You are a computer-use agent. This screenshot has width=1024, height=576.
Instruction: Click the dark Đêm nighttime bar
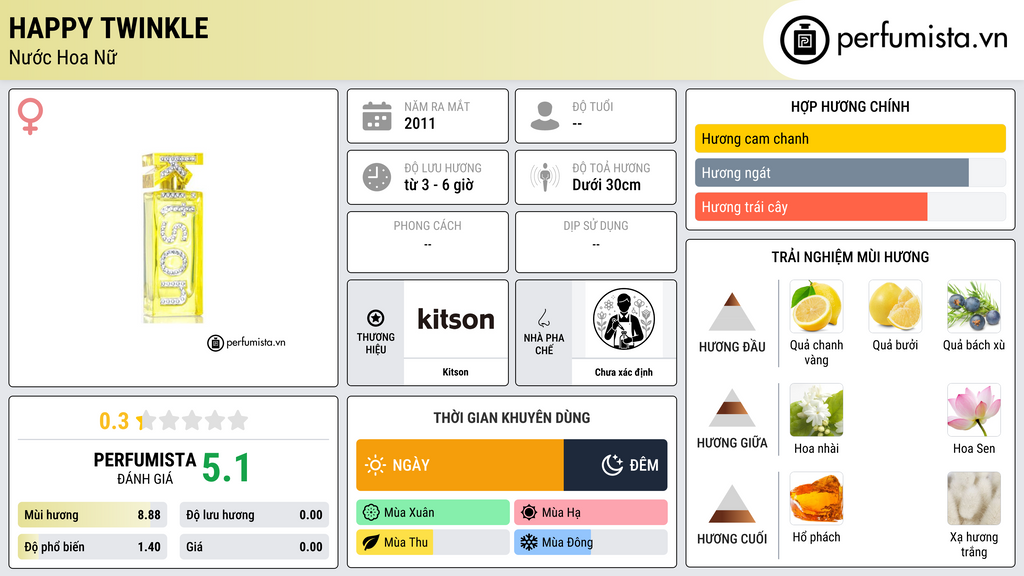(x=615, y=465)
